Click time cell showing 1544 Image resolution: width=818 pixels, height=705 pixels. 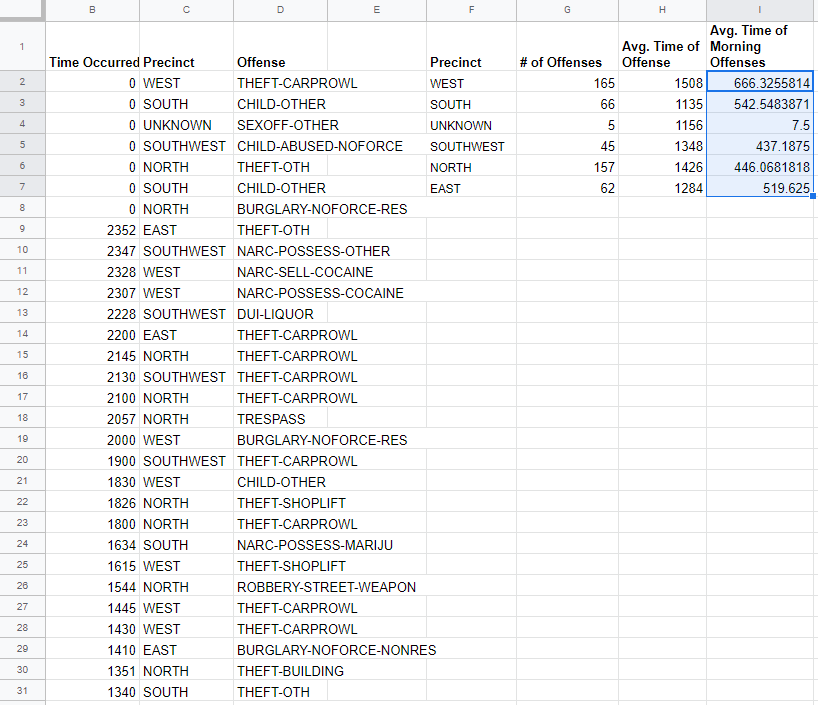click(x=92, y=585)
